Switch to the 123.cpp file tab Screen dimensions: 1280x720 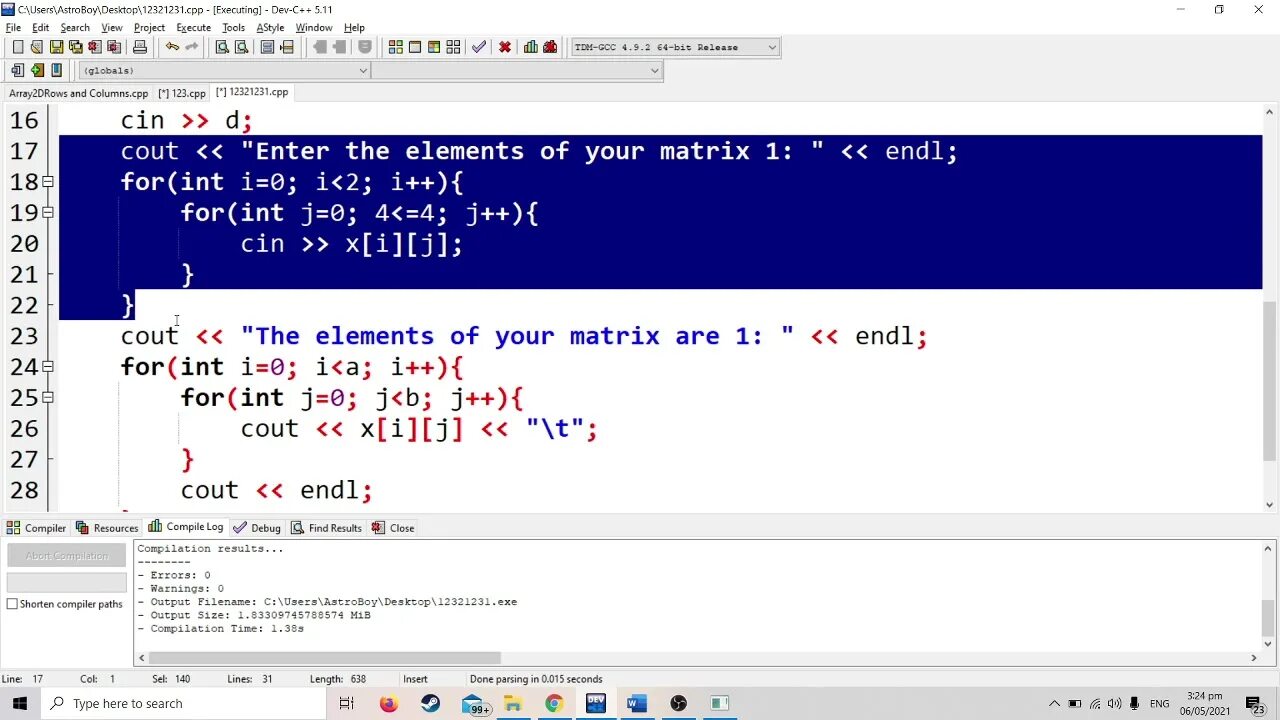coord(182,93)
